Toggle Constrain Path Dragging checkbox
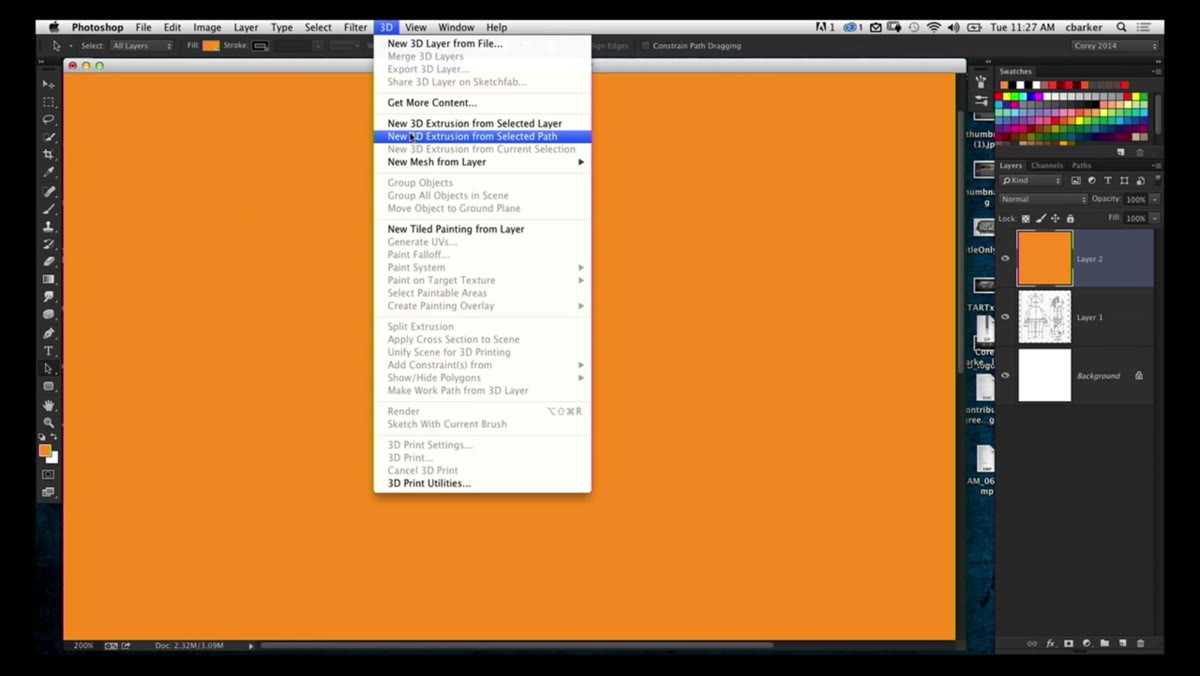 [646, 46]
